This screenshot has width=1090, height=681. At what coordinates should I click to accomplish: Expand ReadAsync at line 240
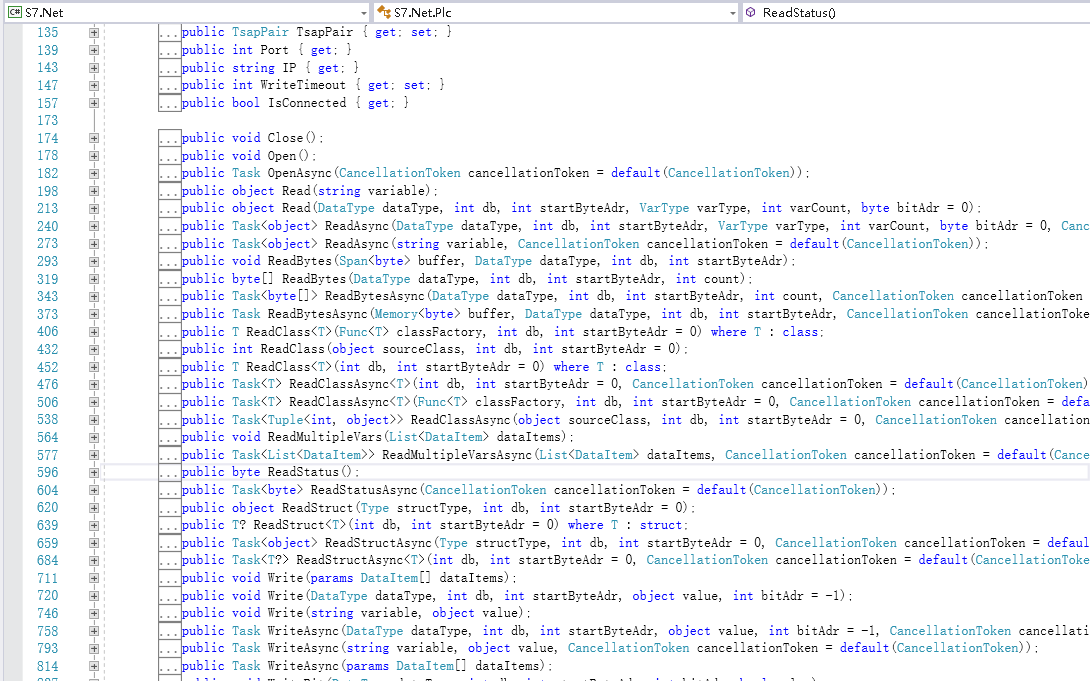[x=94, y=227]
